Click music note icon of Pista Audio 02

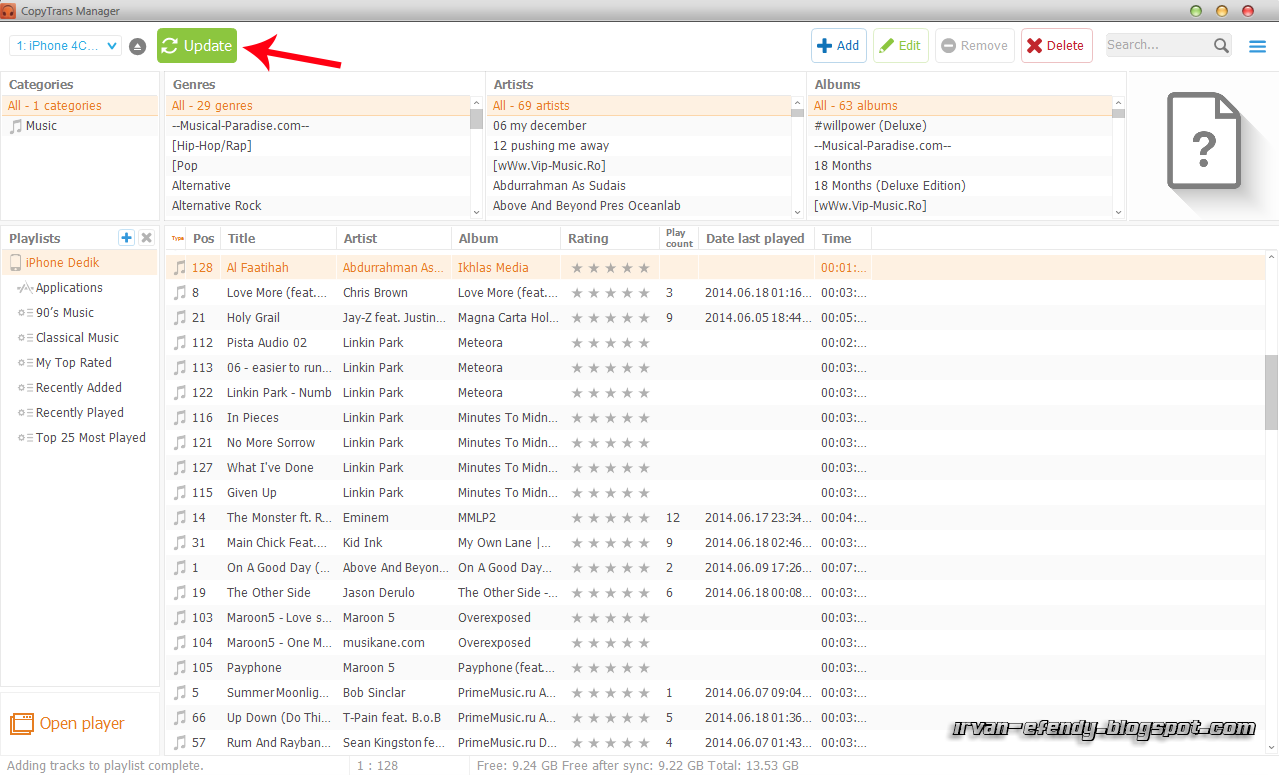click(x=180, y=343)
